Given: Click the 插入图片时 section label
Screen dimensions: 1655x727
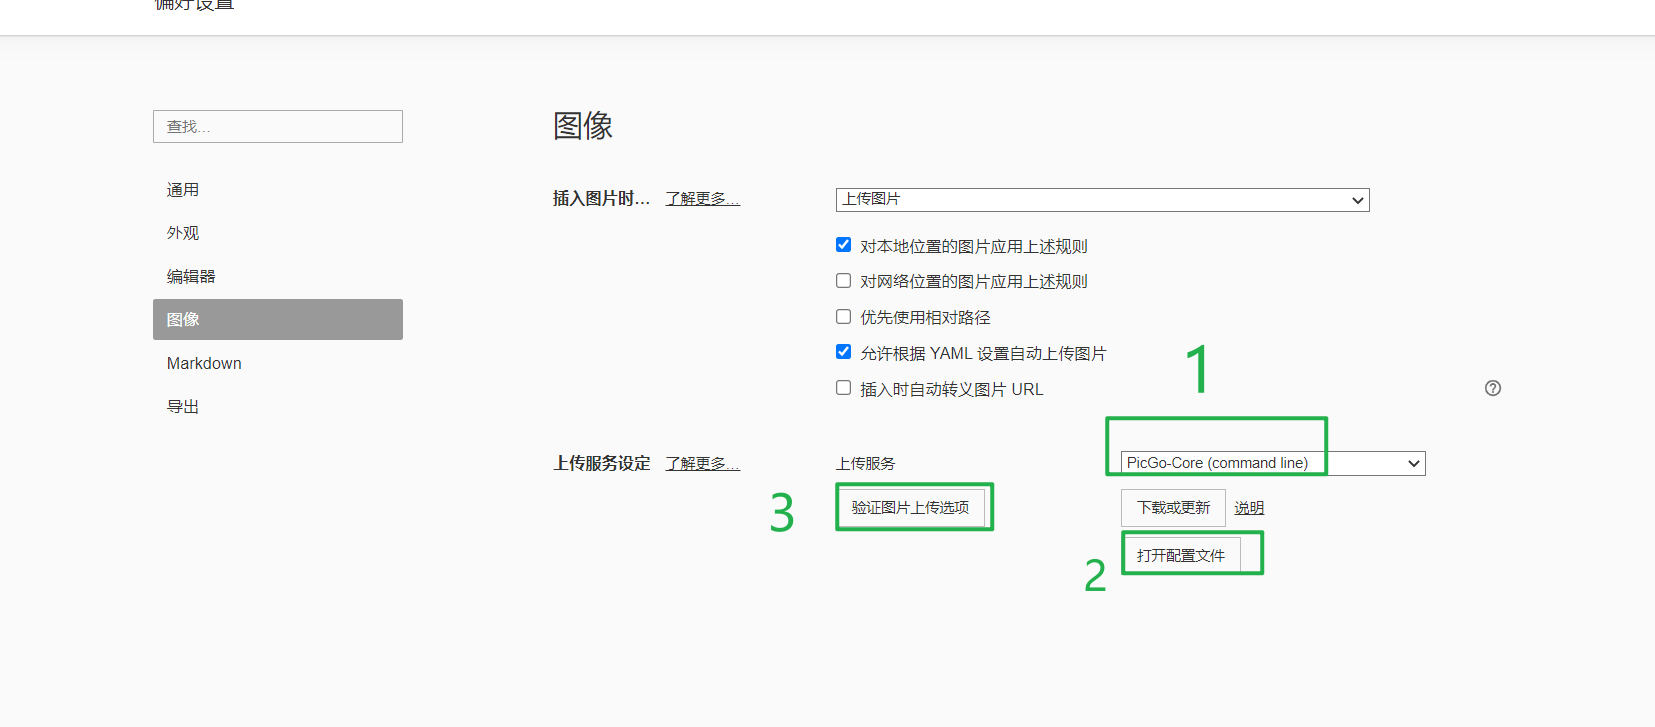Looking at the screenshot, I should 602,199.
